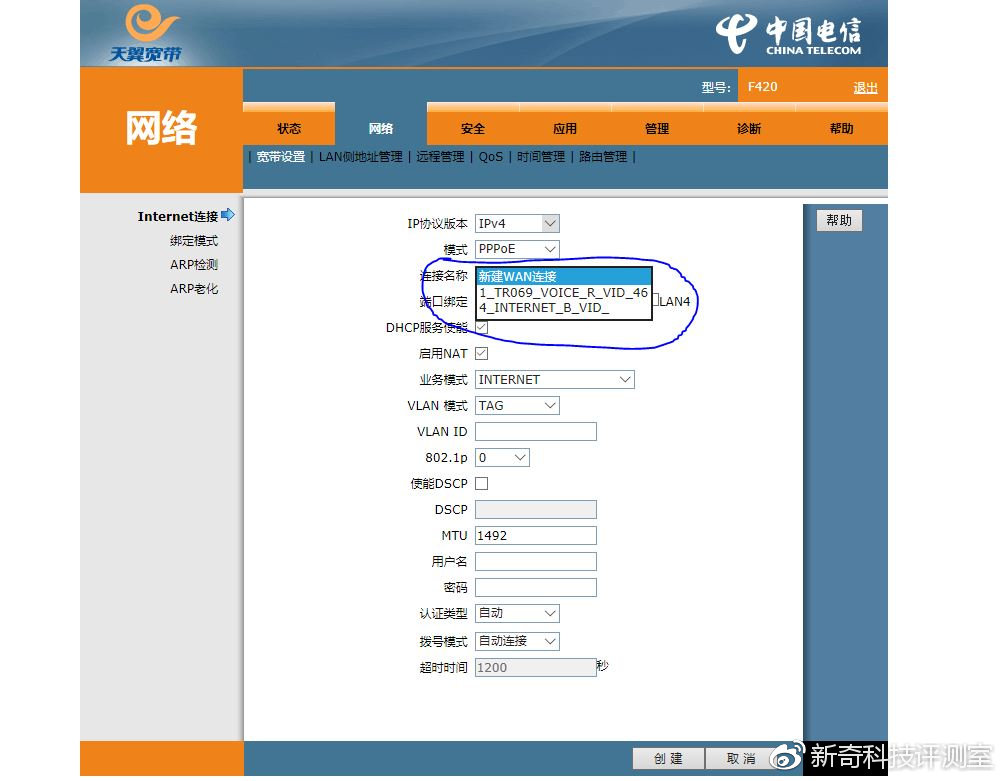Open the 业务模式 INTERNET dropdown
The image size is (1002, 781).
point(554,379)
